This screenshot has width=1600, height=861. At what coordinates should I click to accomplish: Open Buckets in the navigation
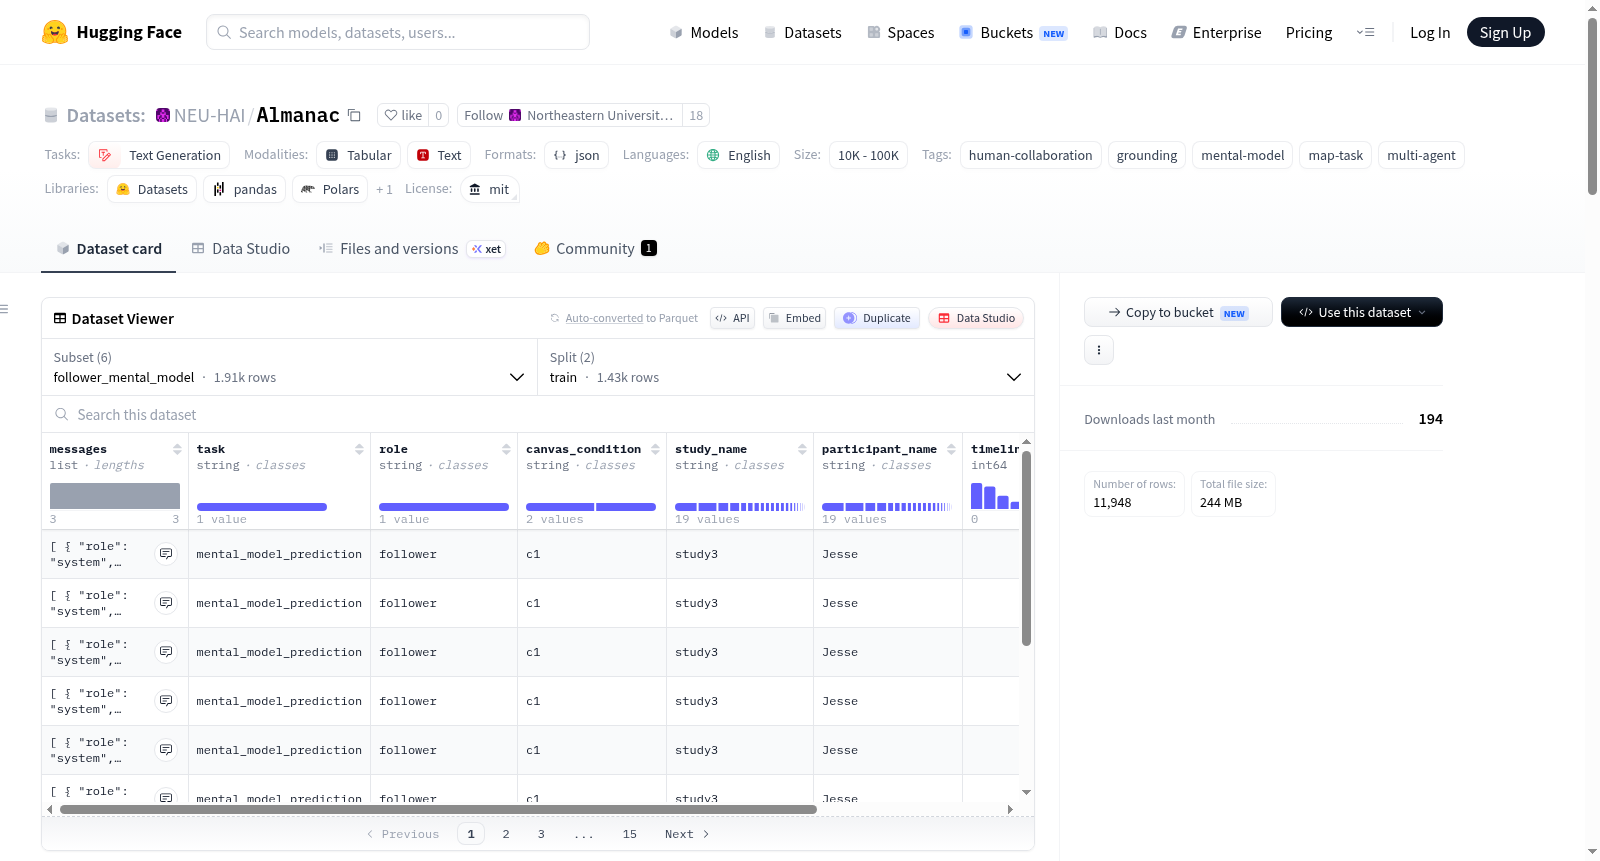tap(1013, 33)
